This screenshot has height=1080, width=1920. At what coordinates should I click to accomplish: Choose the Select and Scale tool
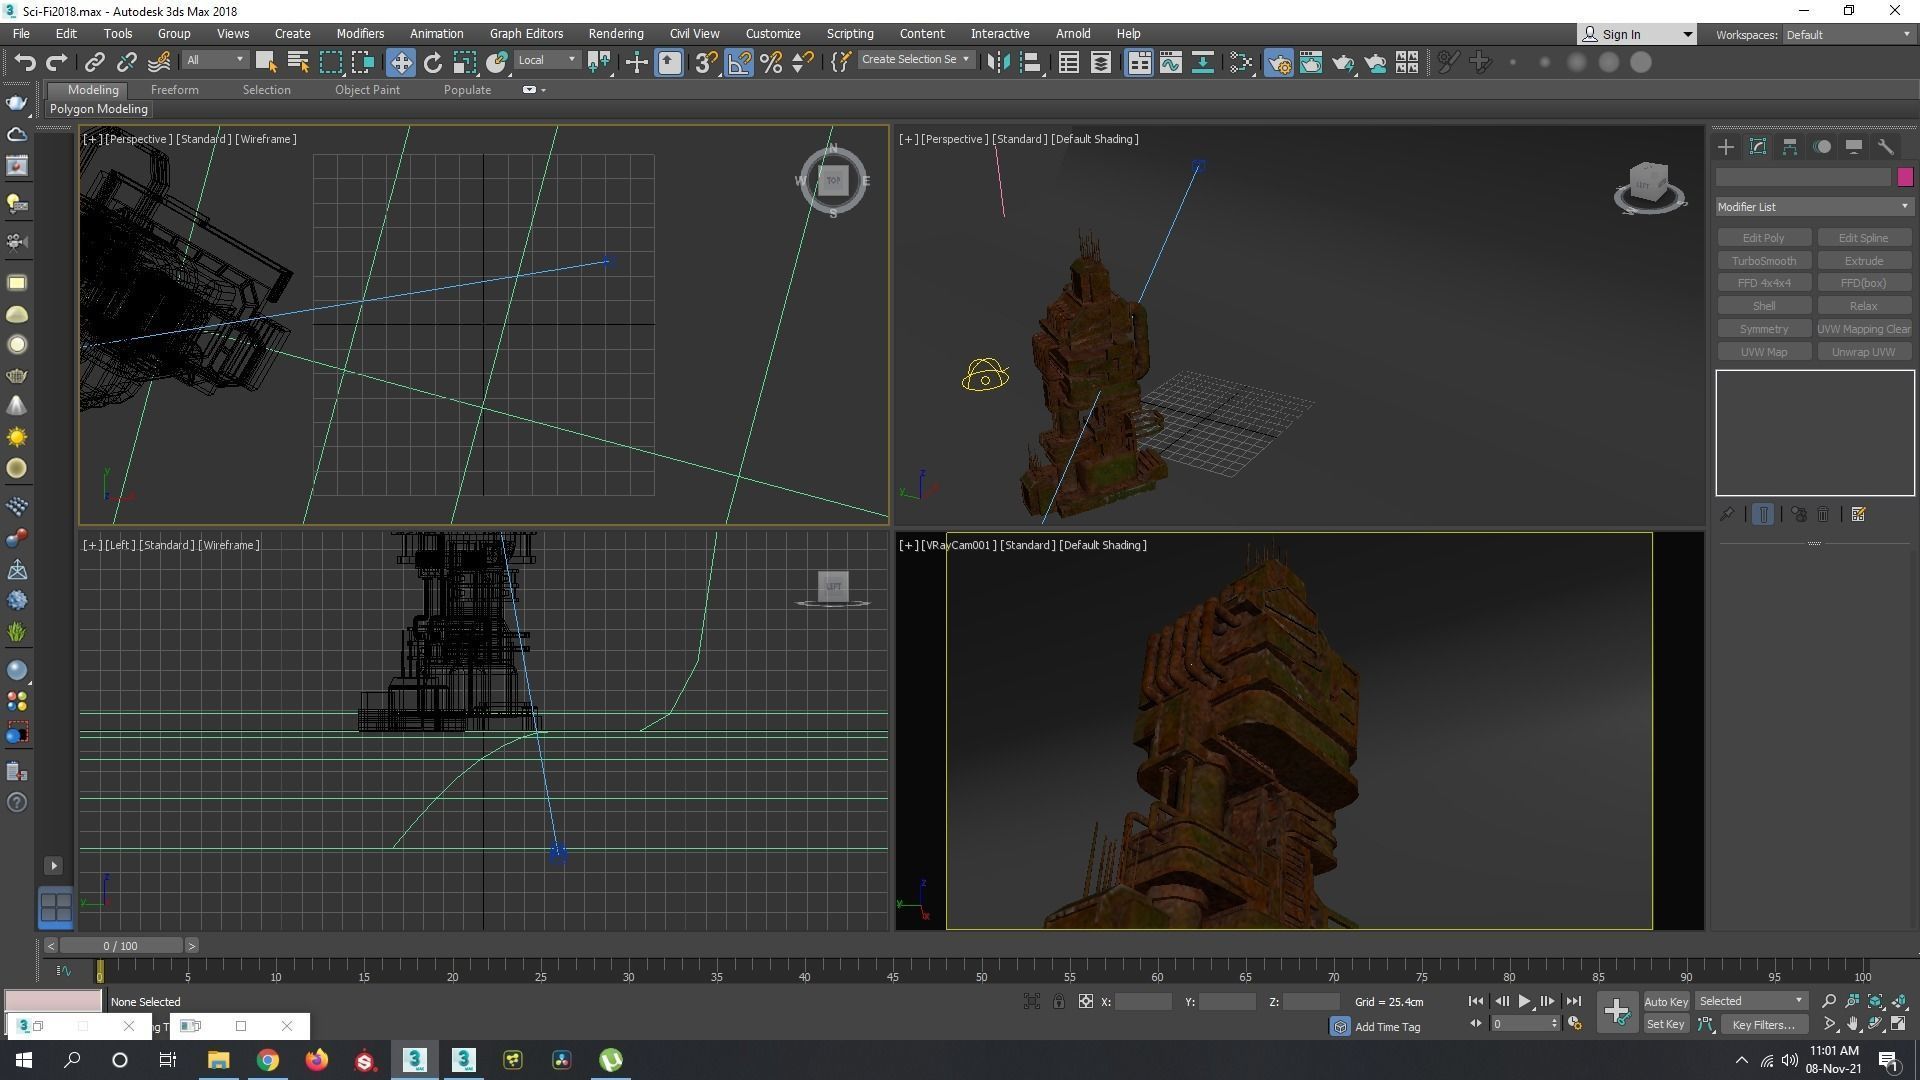(464, 62)
